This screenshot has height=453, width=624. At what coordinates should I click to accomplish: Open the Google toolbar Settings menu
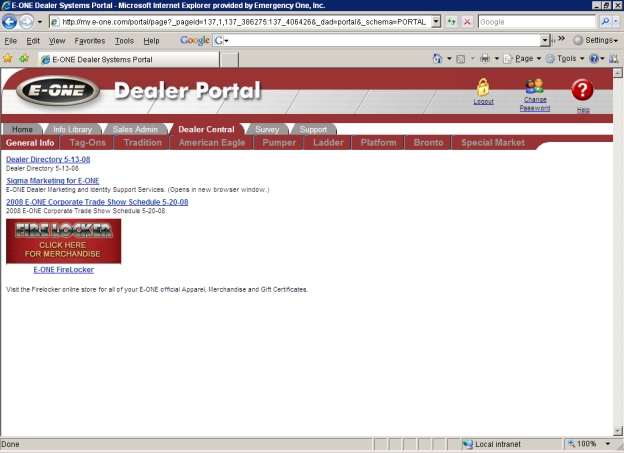(x=596, y=40)
